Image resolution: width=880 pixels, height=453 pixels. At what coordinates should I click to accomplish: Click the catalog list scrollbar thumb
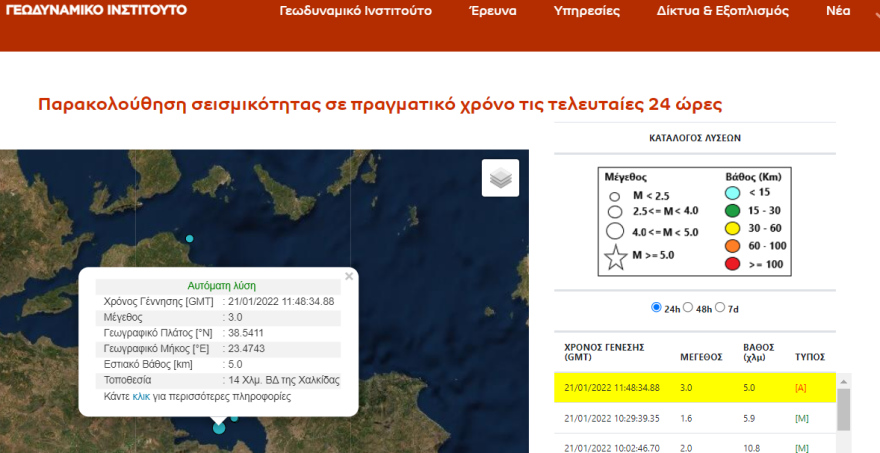coord(844,410)
